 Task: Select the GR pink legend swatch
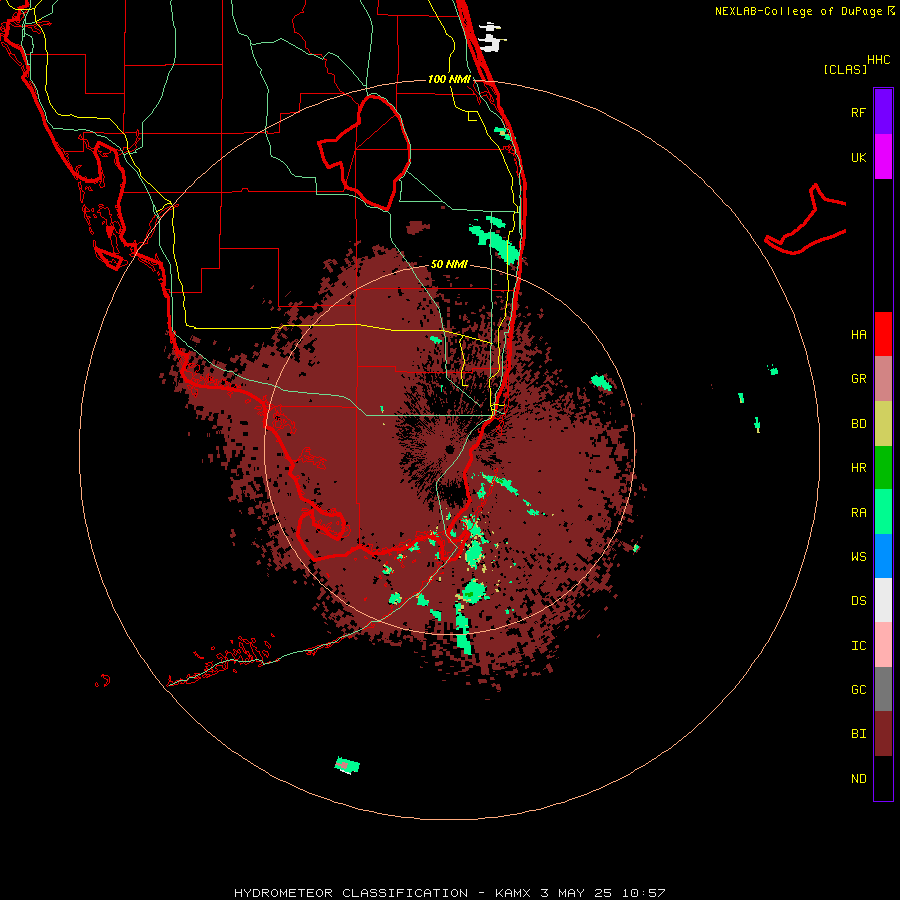pos(883,379)
